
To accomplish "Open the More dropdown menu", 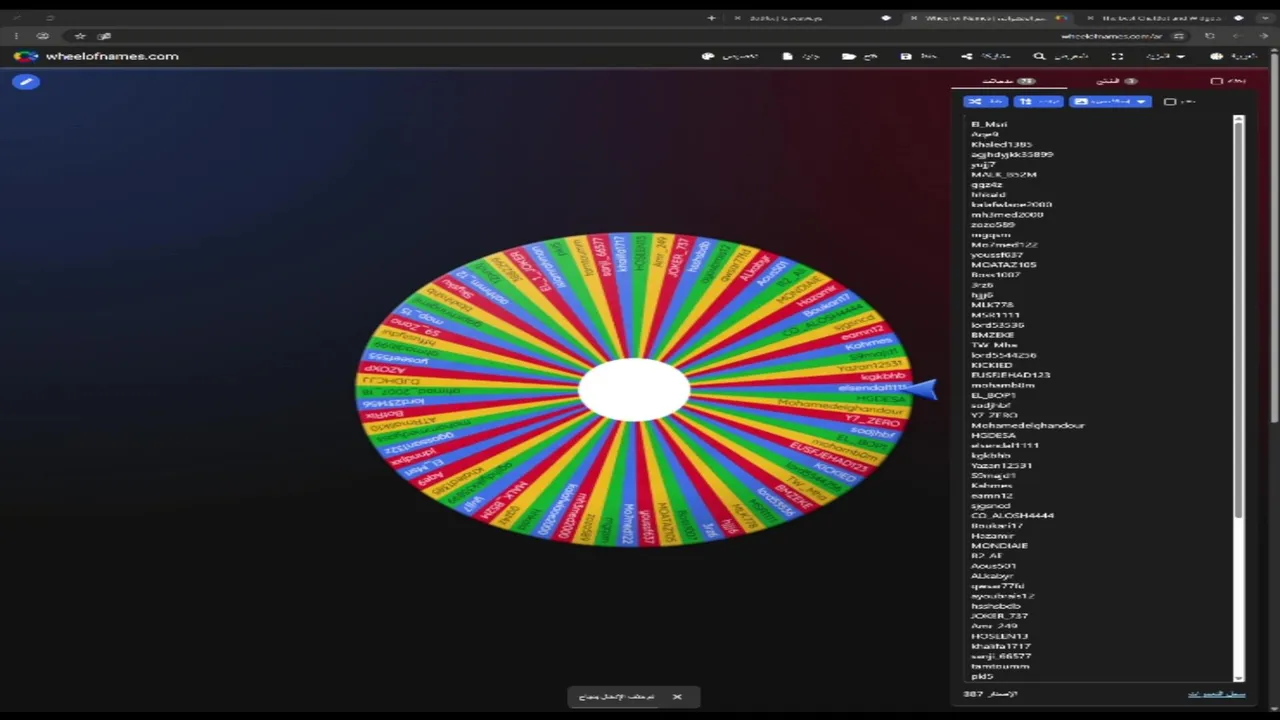I will (x=1166, y=57).
